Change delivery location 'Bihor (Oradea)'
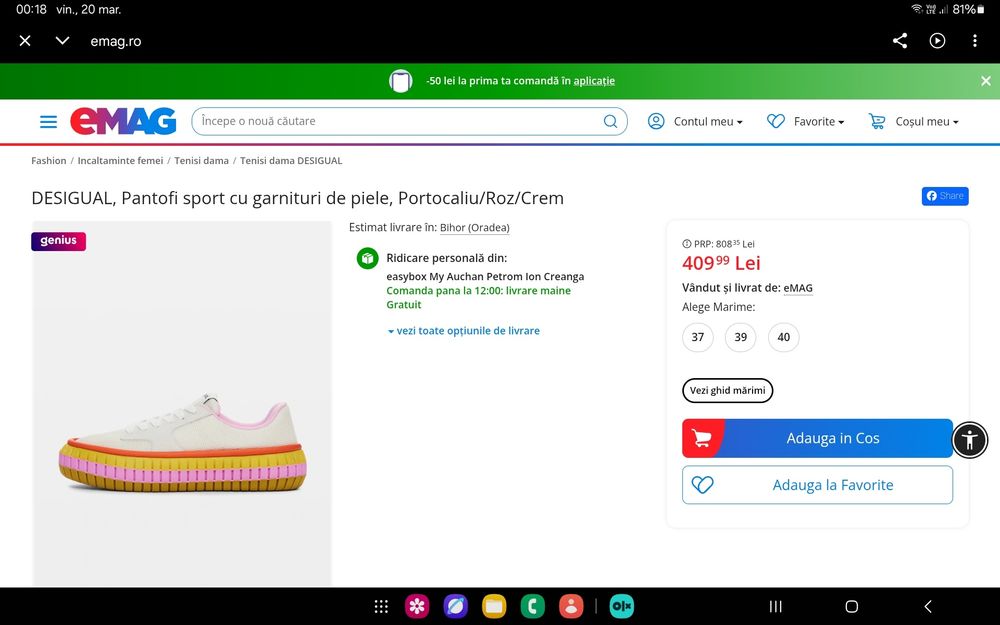Image resolution: width=1000 pixels, height=625 pixels. (474, 228)
